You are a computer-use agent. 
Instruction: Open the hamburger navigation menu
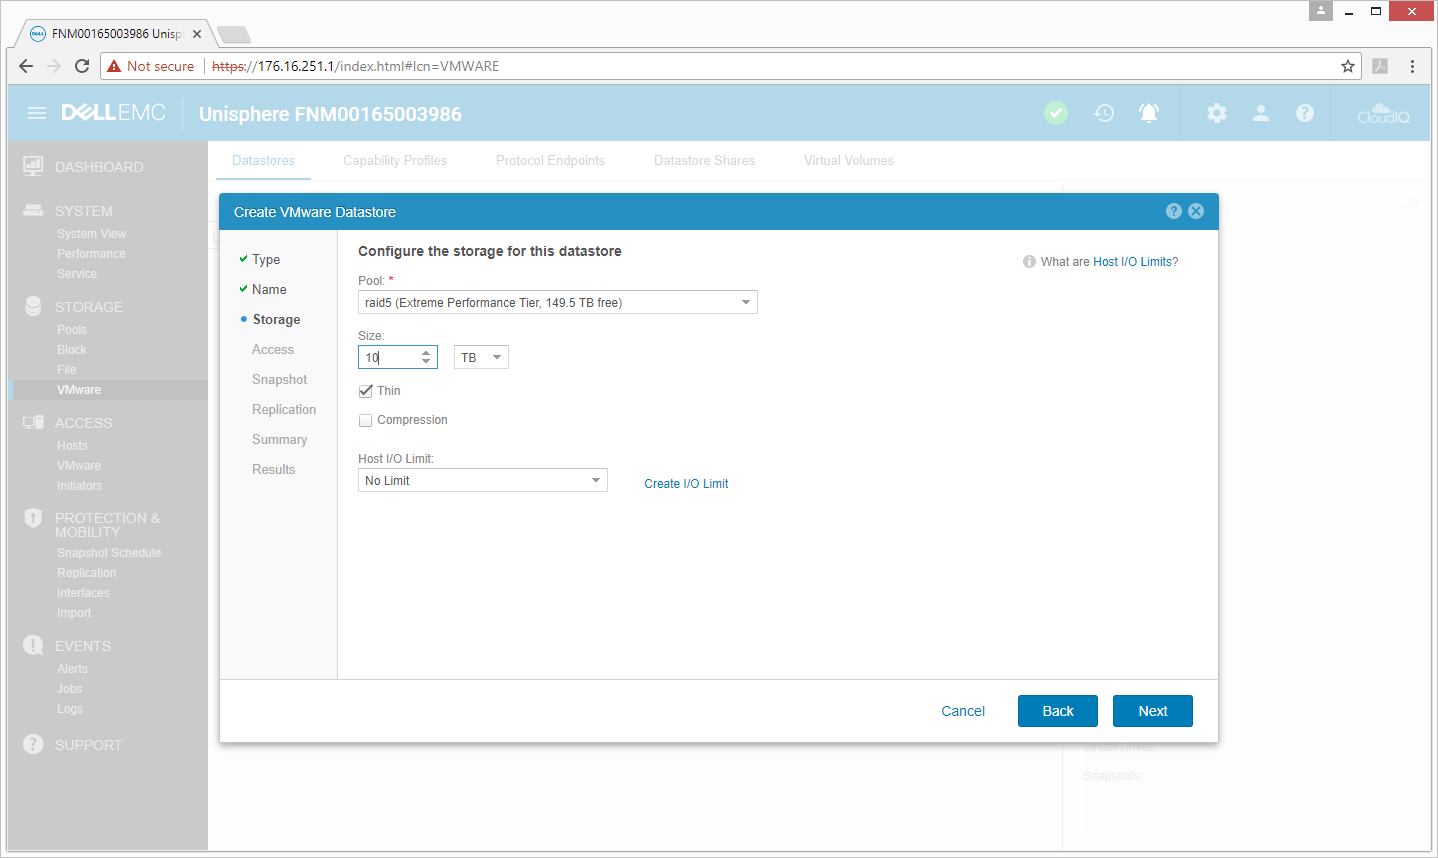click(37, 113)
